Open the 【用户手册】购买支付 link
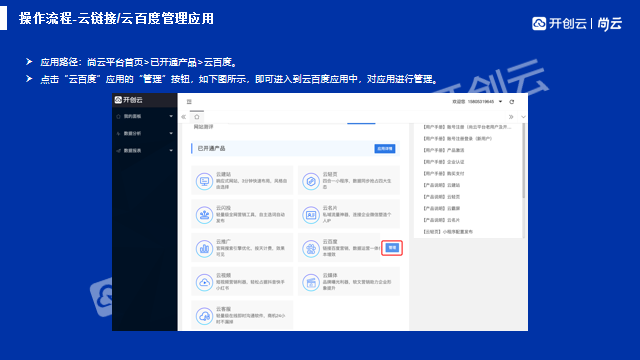Image resolution: width=640 pixels, height=360 pixels. tap(444, 173)
